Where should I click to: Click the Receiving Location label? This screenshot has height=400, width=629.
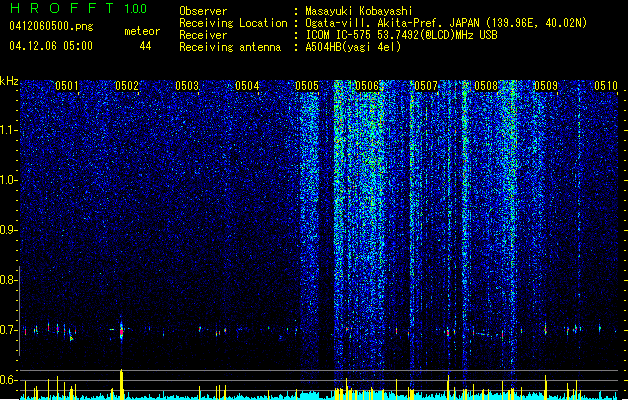[233, 23]
